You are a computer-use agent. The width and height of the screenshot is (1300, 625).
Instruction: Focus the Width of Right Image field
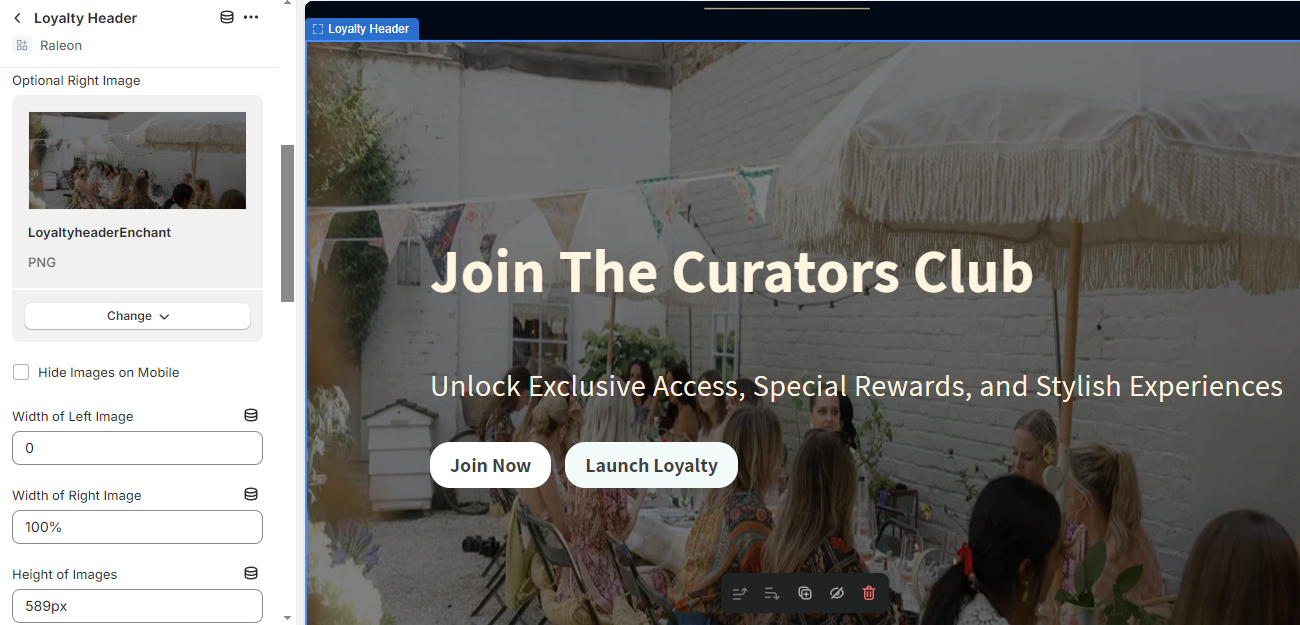[x=137, y=527]
